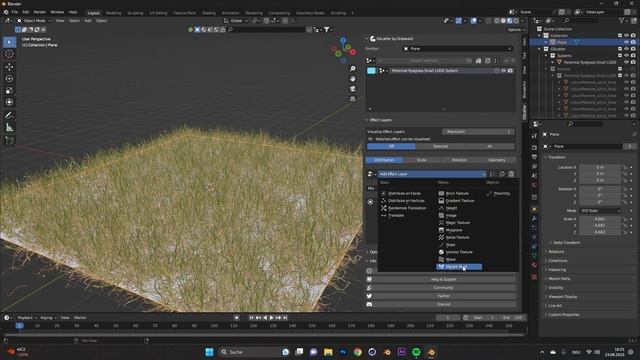640x360 pixels.
Task: Click the Discord icon
Action: [369, 304]
